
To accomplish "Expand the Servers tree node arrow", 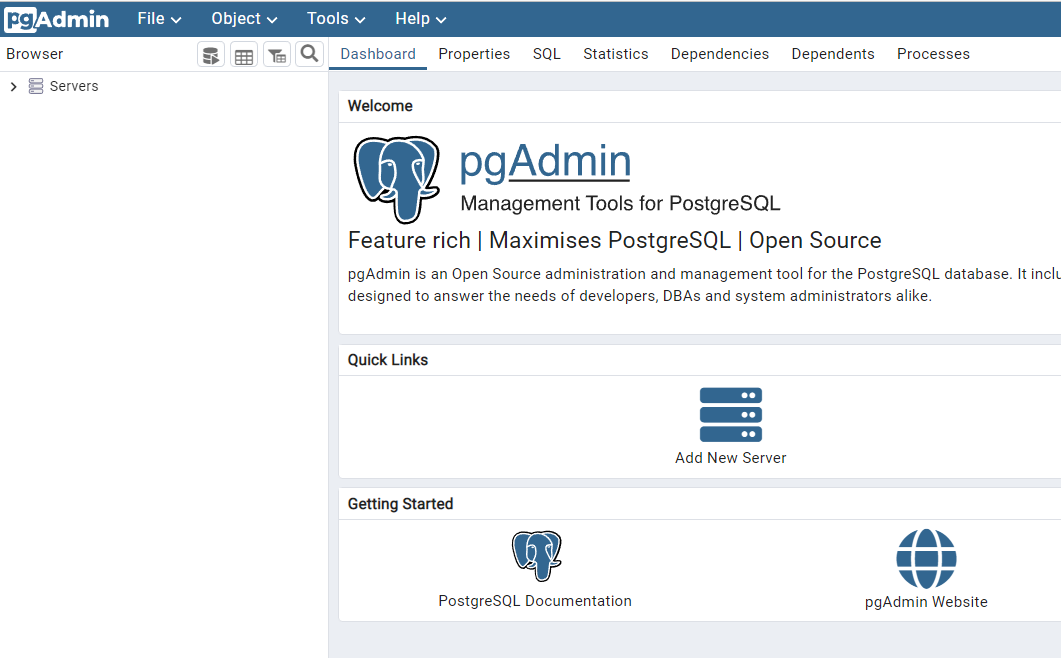I will pyautogui.click(x=14, y=87).
